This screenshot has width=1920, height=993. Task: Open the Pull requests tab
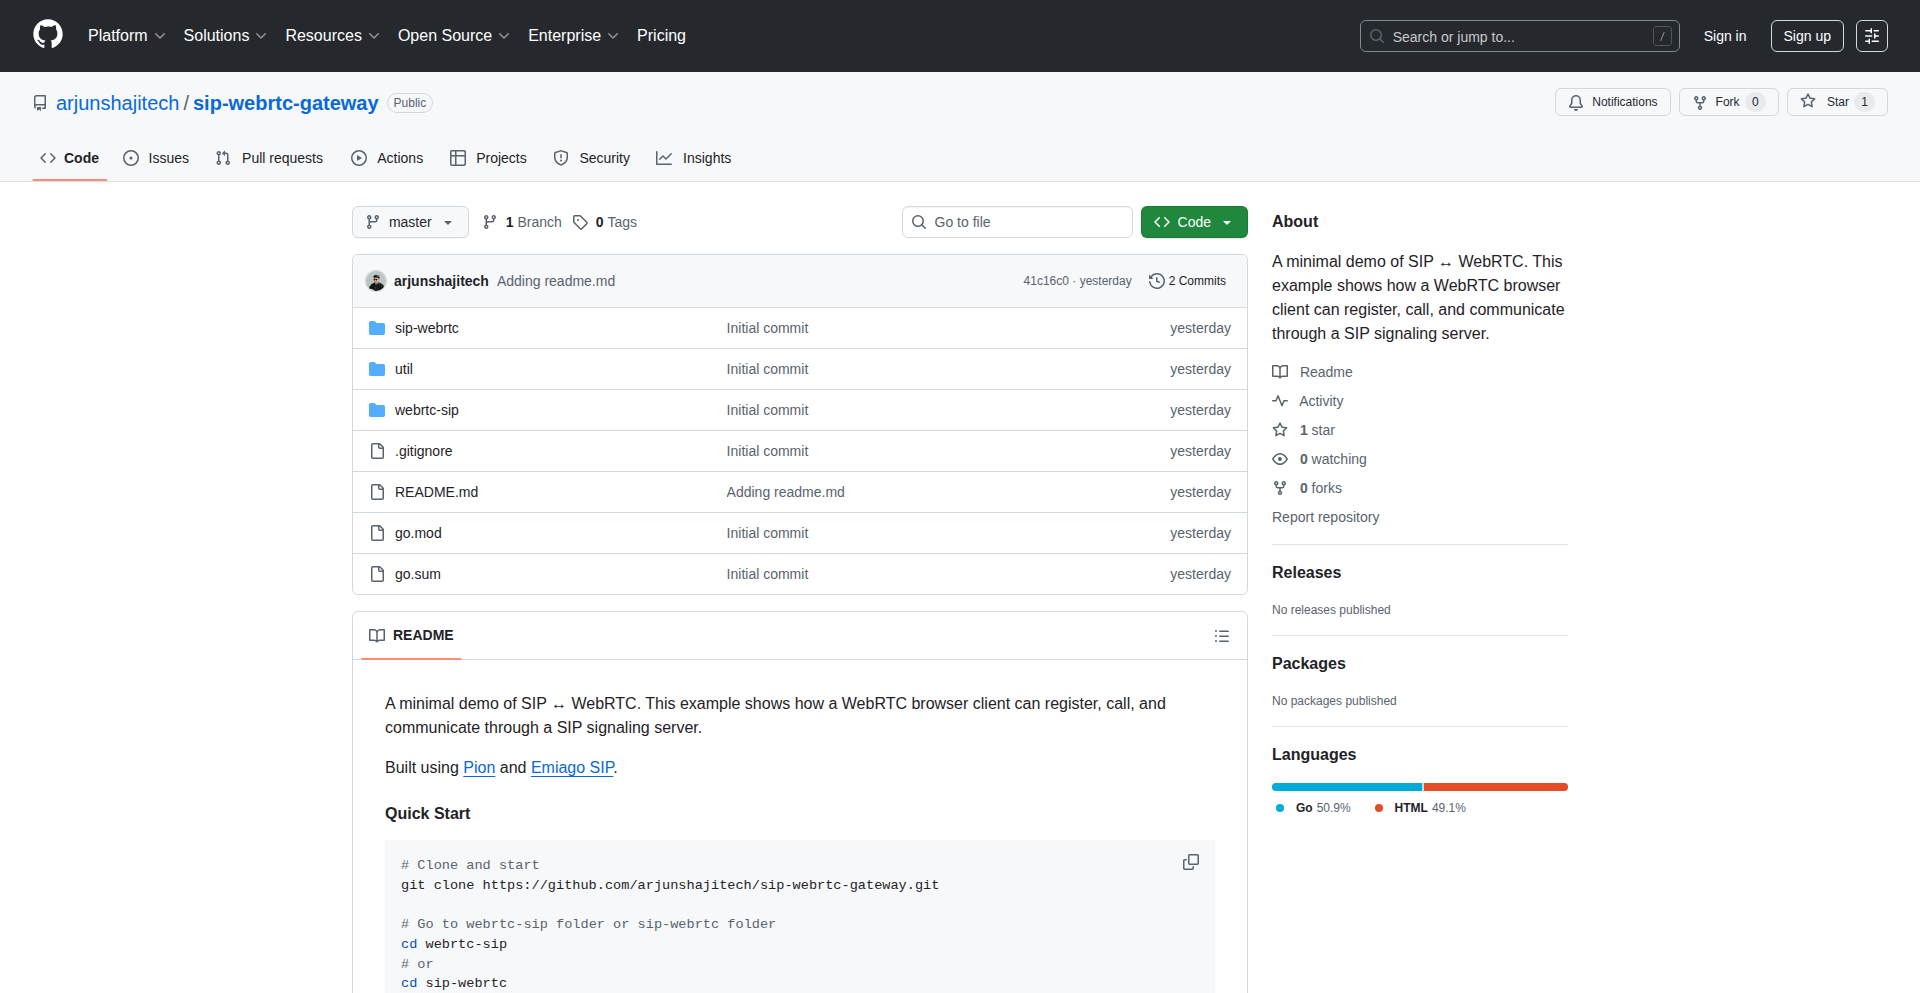269,158
